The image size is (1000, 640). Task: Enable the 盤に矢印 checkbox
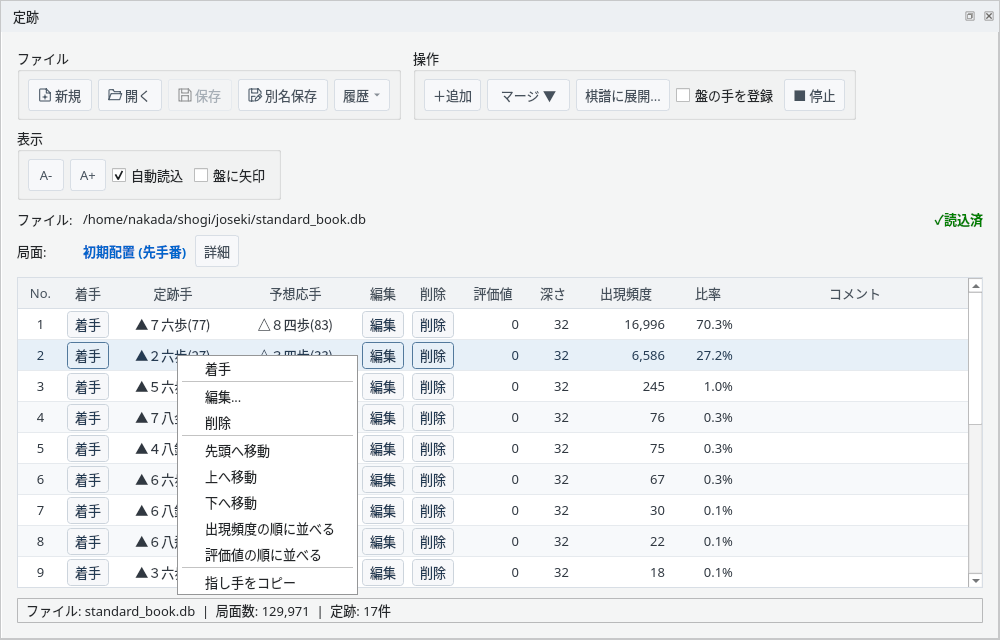coord(201,175)
